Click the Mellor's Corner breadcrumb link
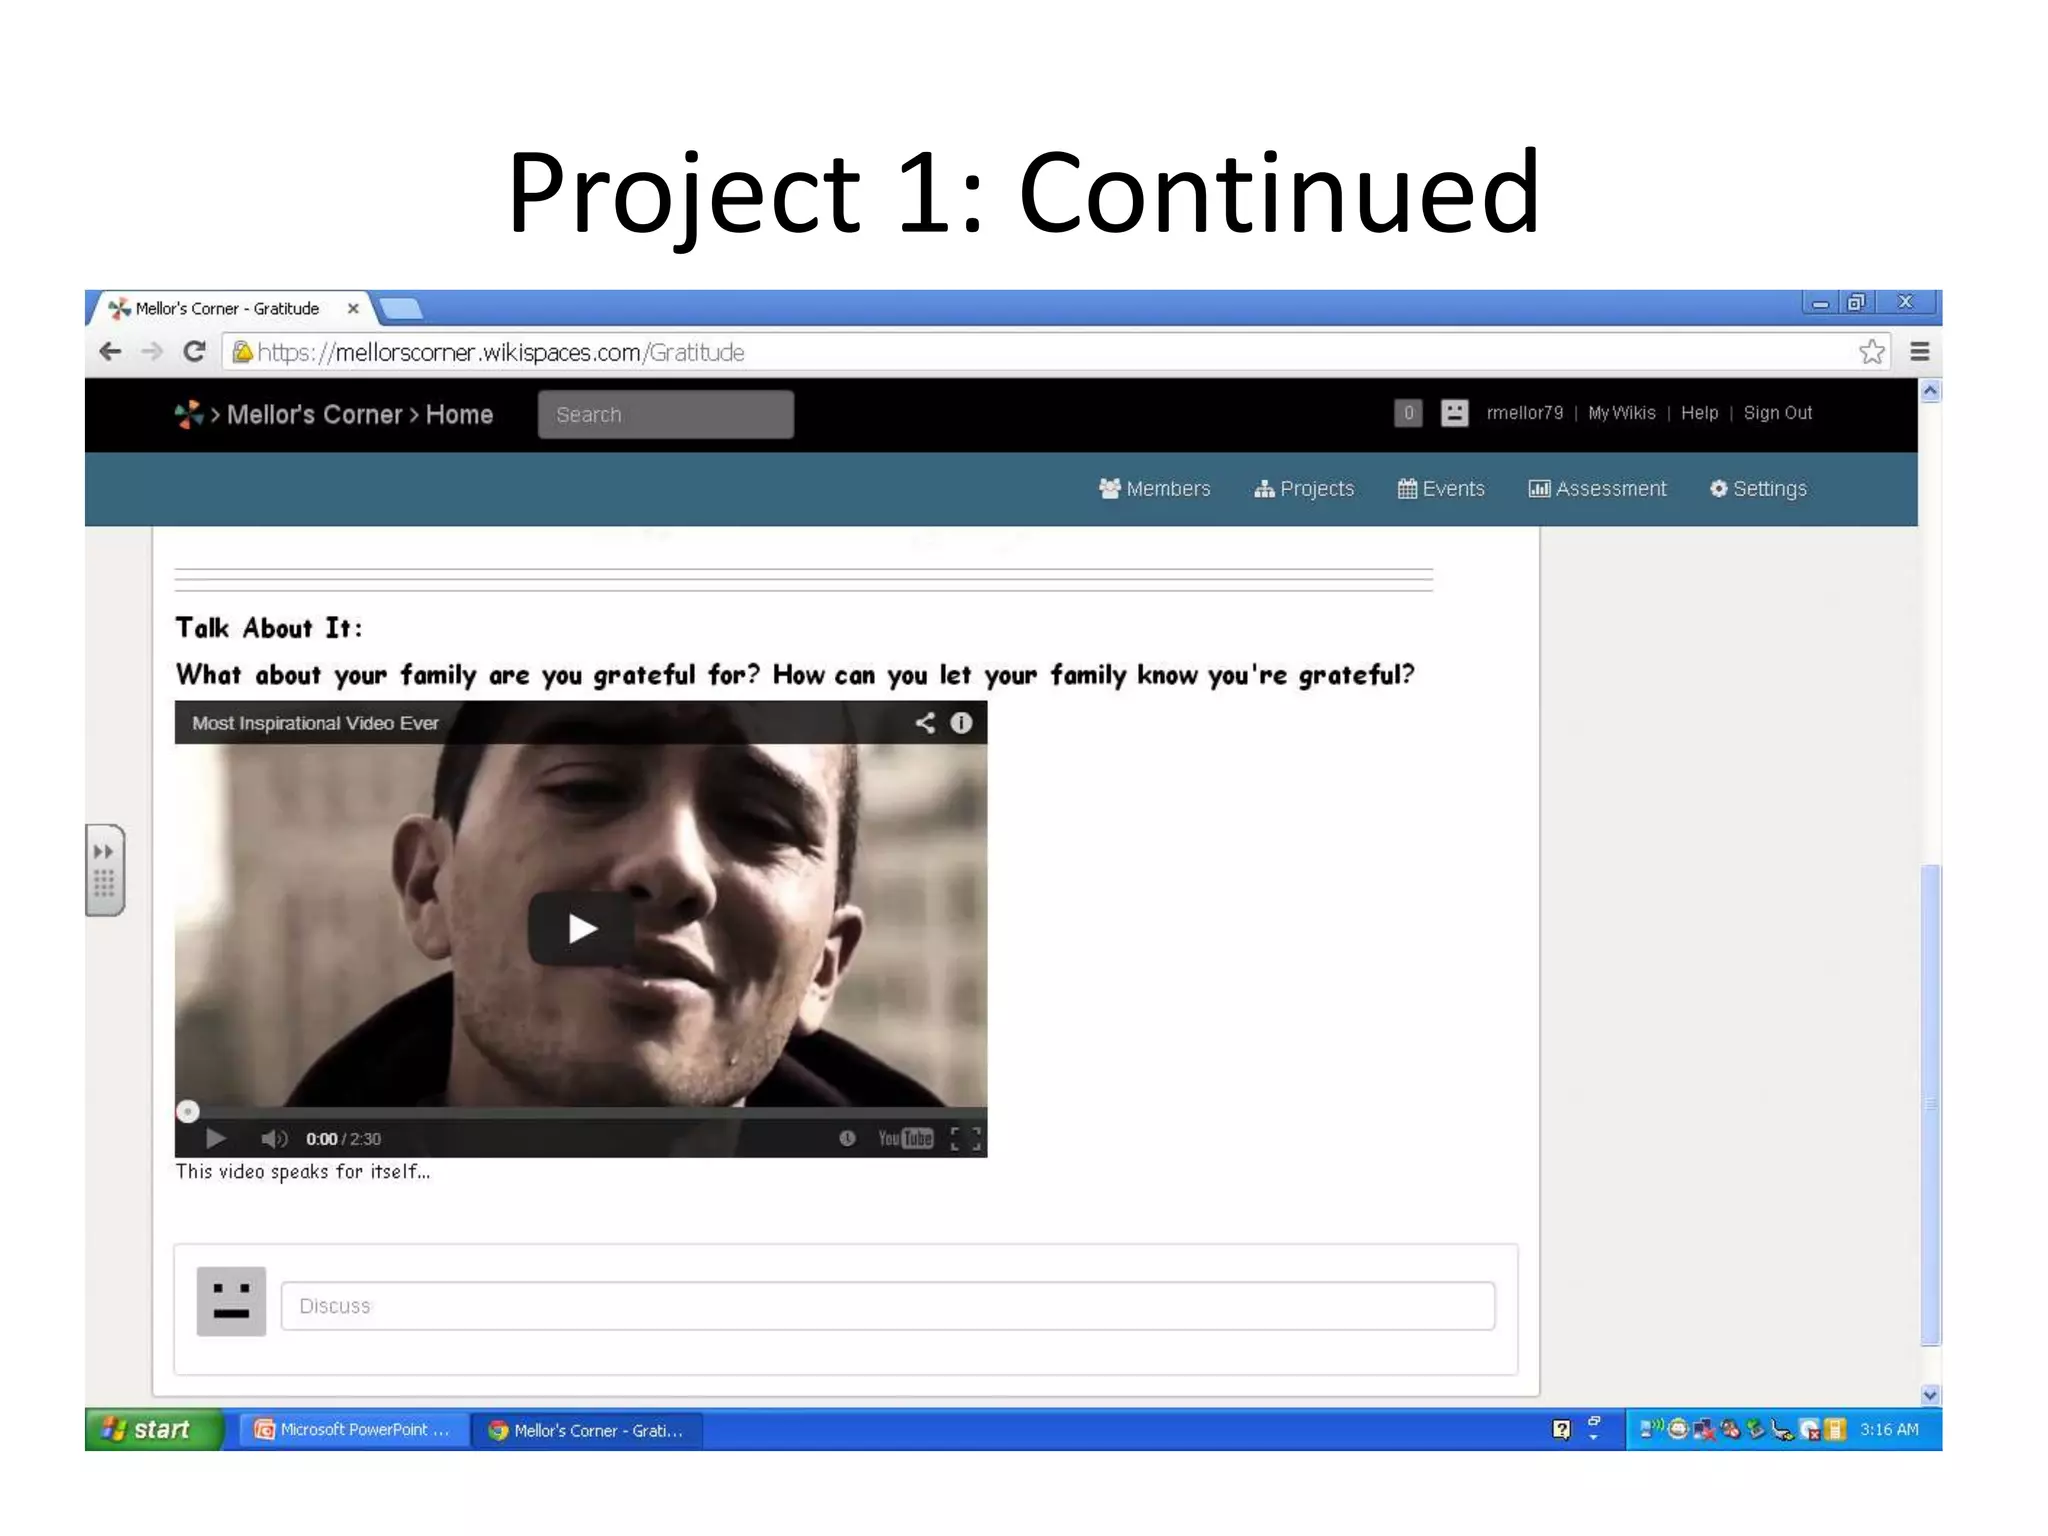The image size is (2048, 1536). click(314, 414)
